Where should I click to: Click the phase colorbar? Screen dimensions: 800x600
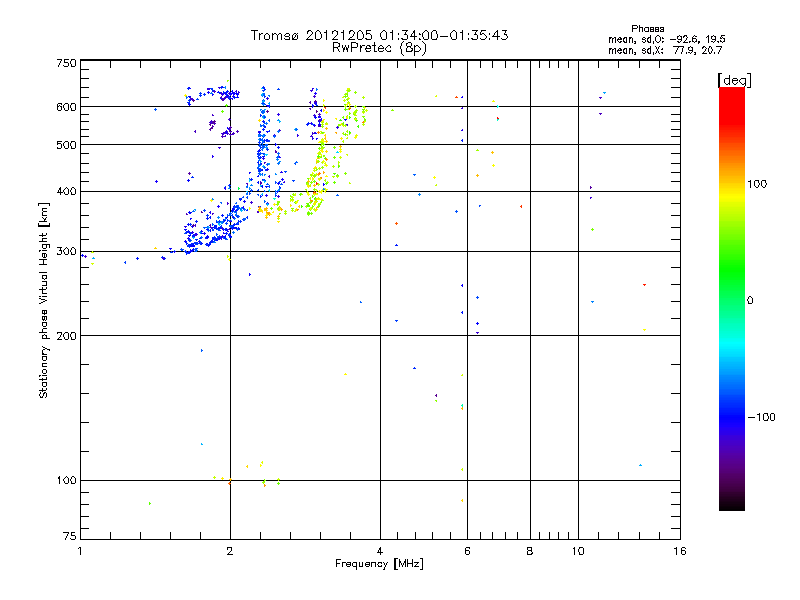pos(732,298)
